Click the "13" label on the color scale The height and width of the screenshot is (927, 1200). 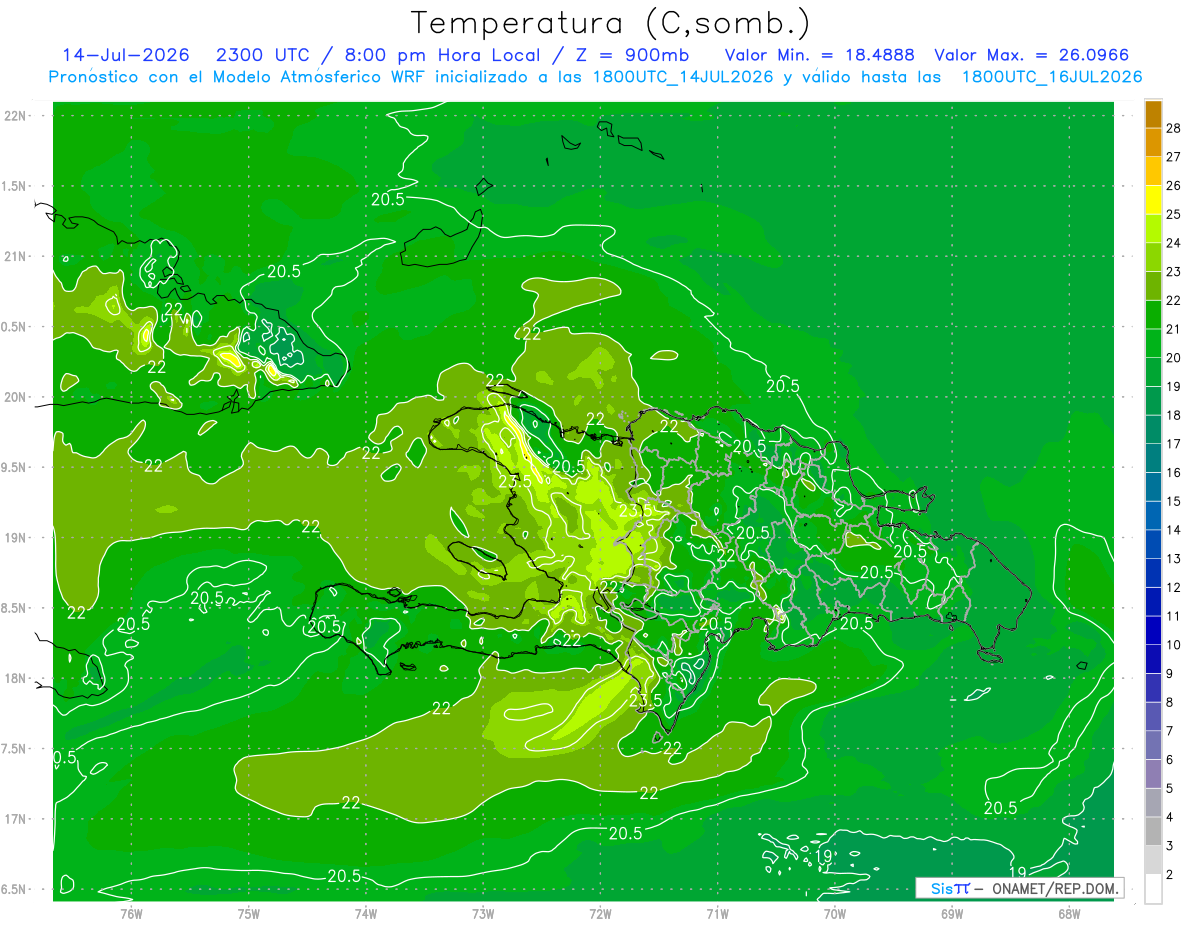point(1174,559)
